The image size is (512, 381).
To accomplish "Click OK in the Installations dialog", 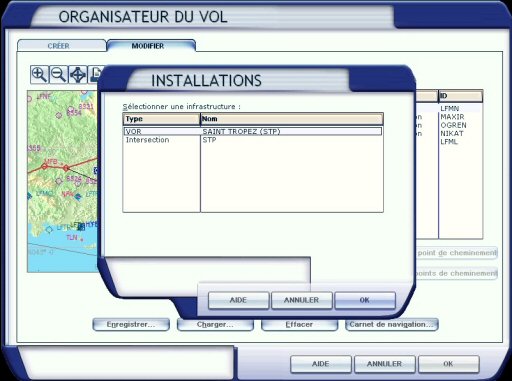I will 365,300.
